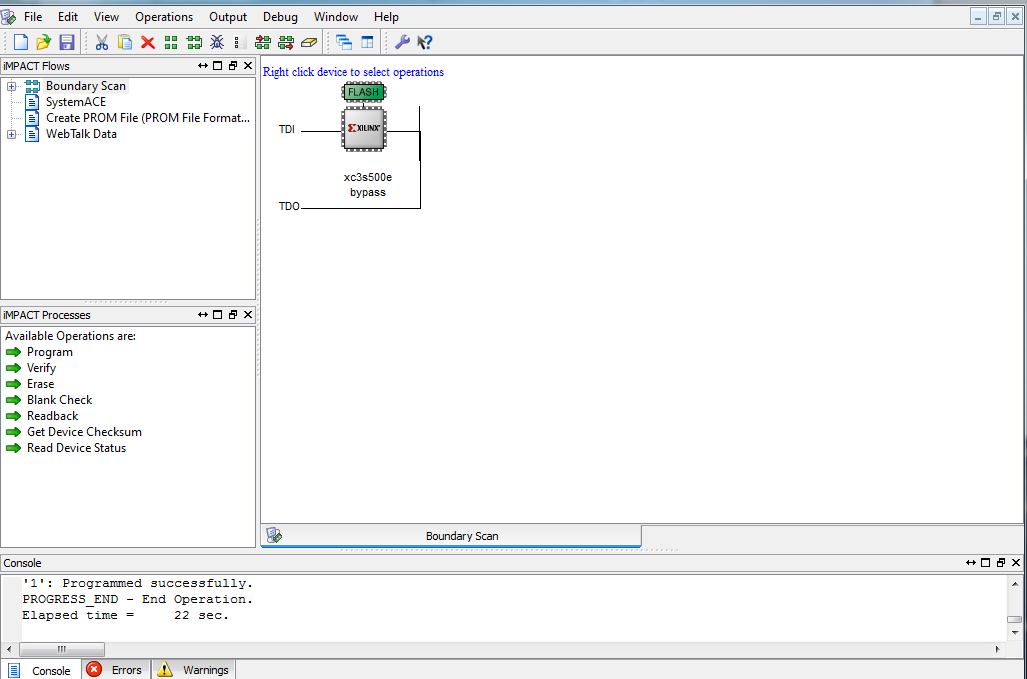This screenshot has width=1027, height=679.
Task: Expand the WebTalk Data tree node
Action: (x=11, y=134)
